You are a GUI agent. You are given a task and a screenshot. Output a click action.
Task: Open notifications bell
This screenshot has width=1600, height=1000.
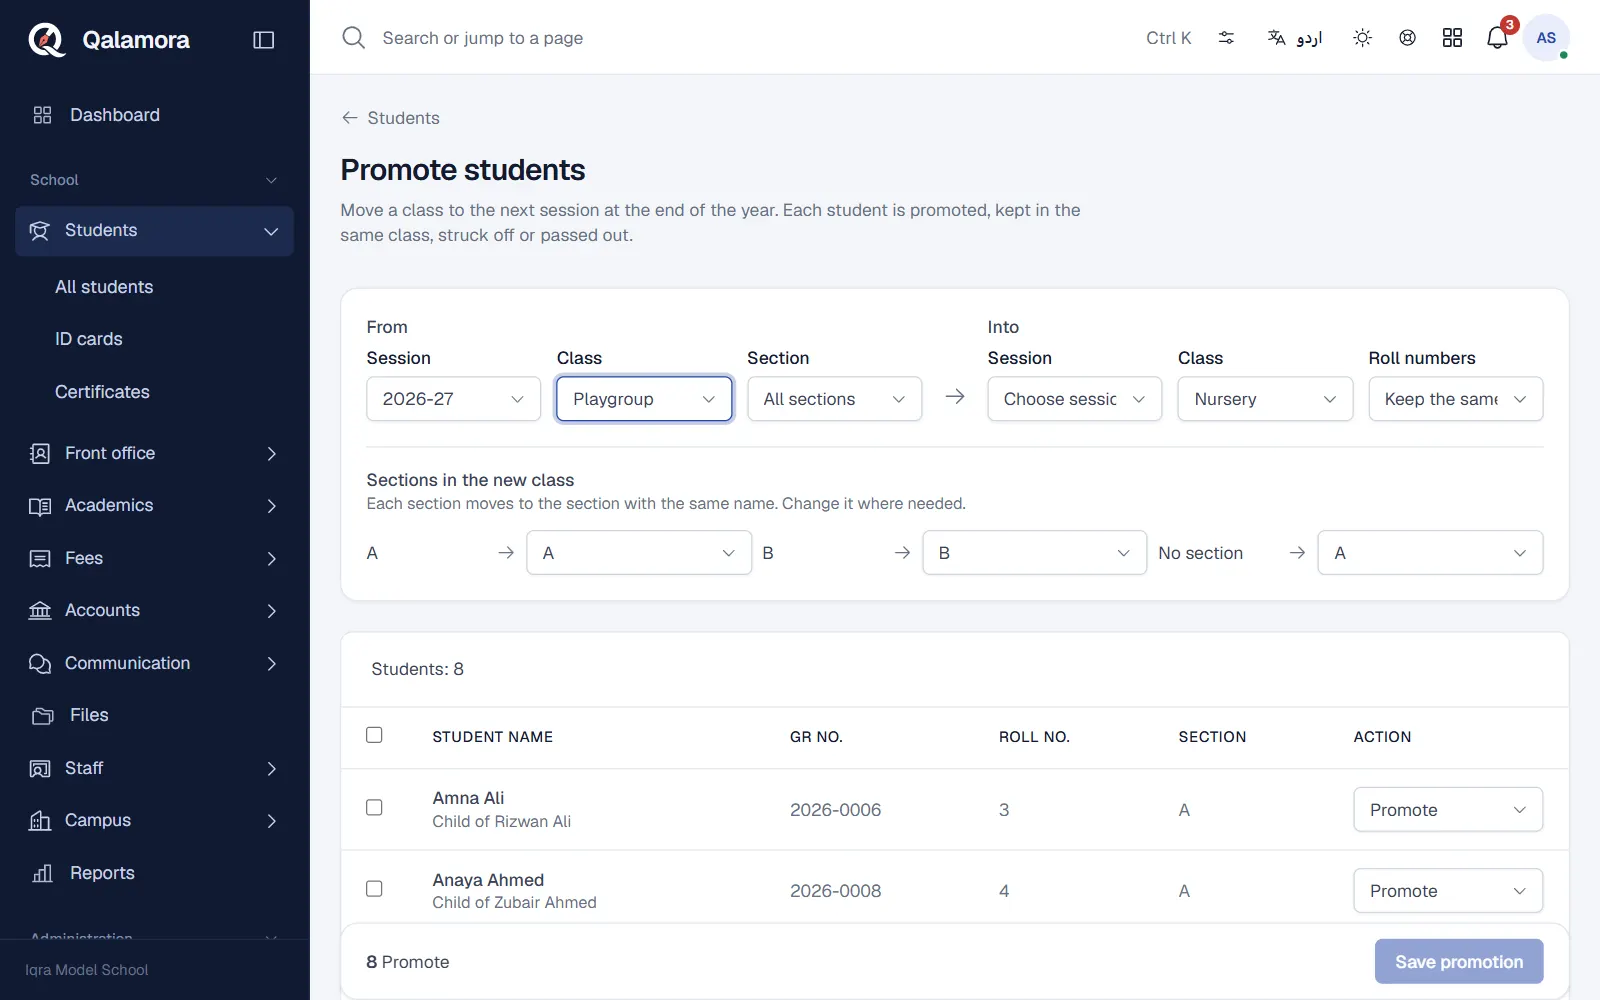1497,38
